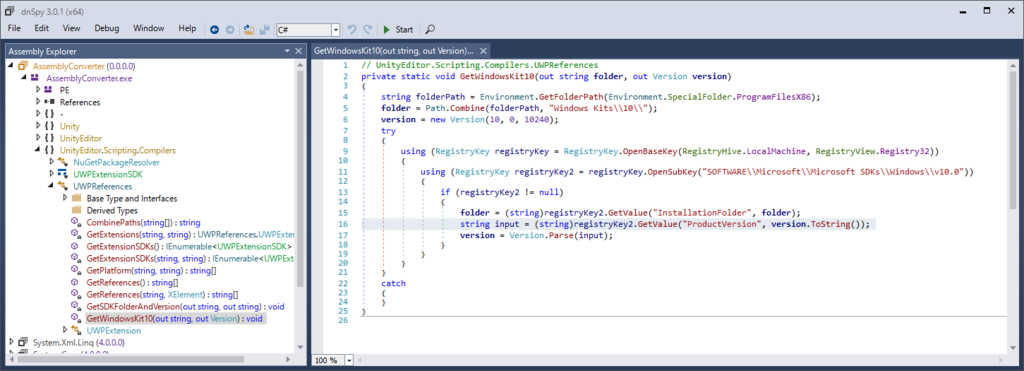
Task: Click the navigate Forward arrow icon
Action: [x=229, y=29]
